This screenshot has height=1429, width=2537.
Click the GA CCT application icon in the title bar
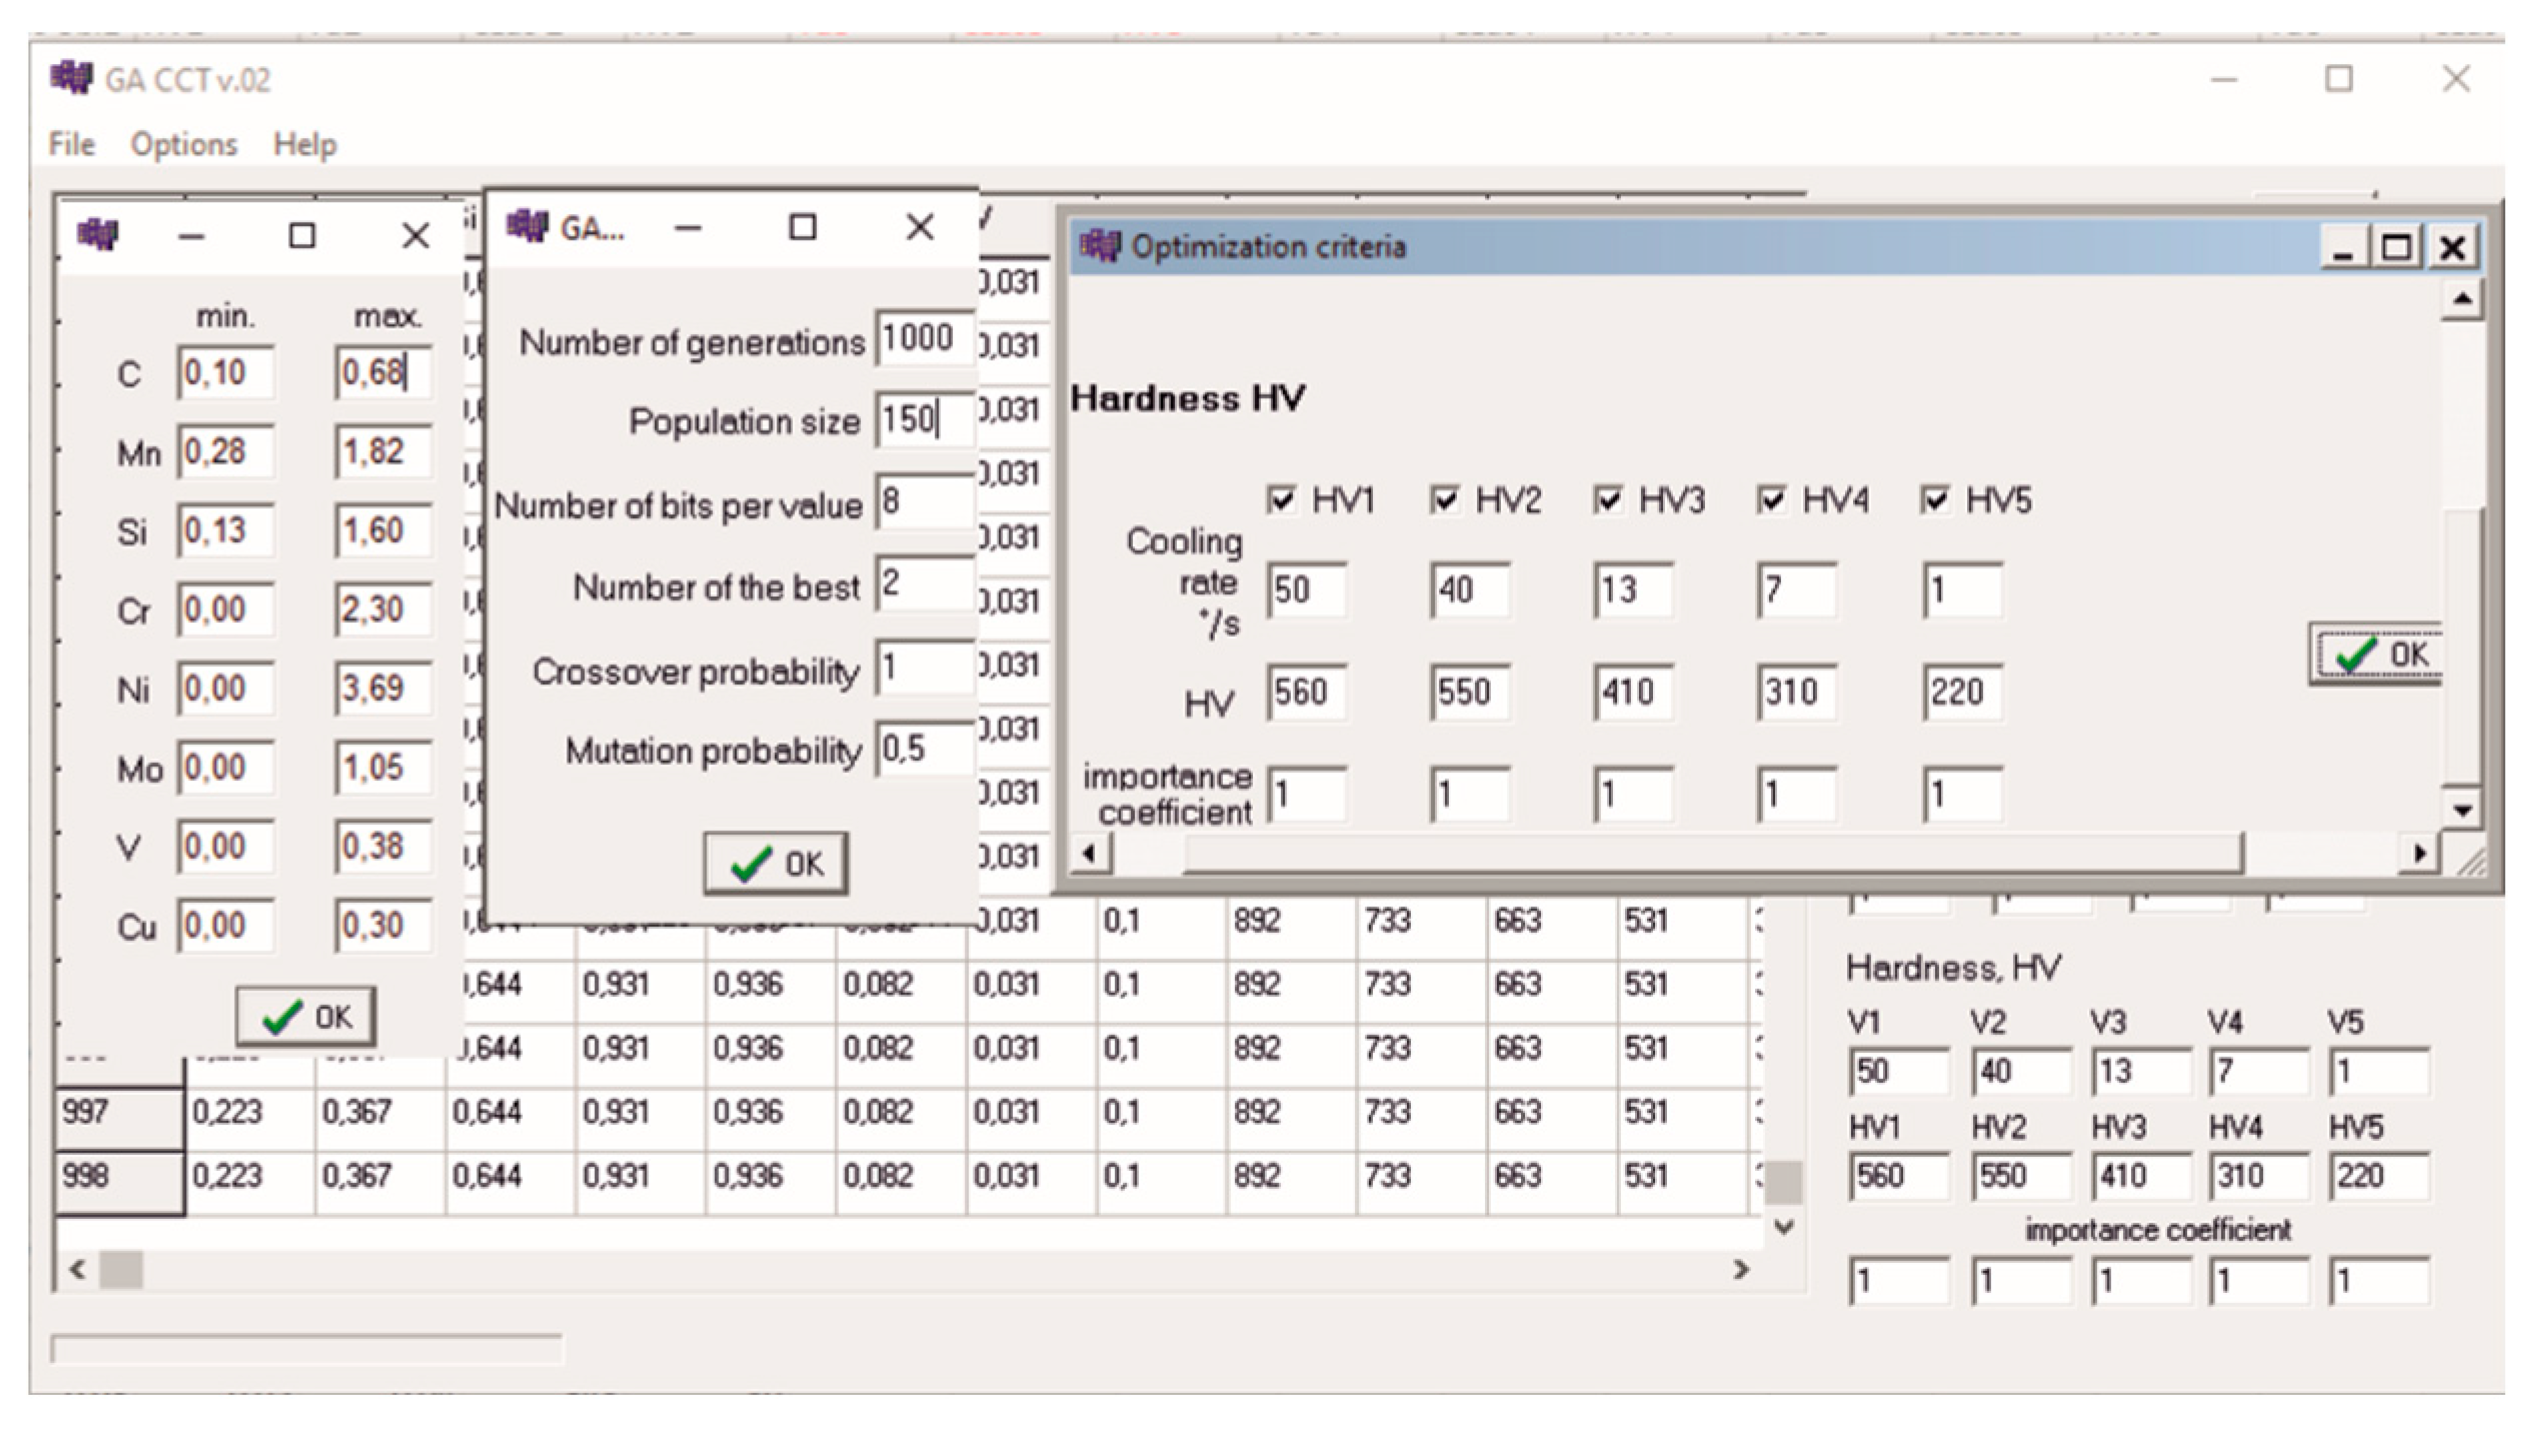tap(72, 80)
